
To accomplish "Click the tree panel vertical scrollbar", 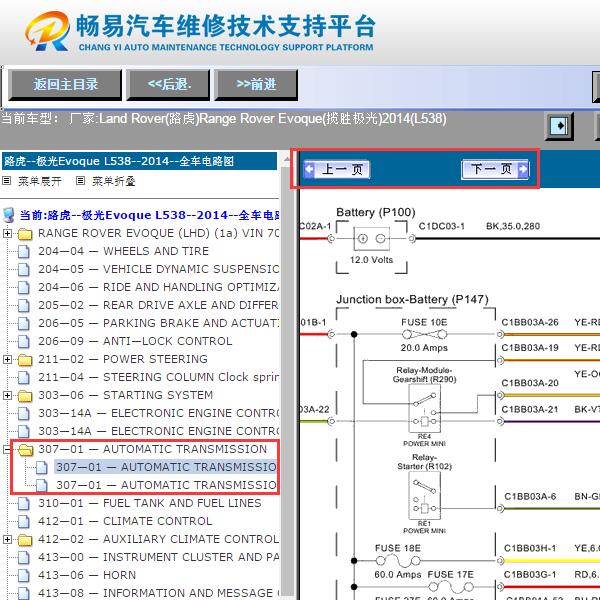I will (286, 375).
